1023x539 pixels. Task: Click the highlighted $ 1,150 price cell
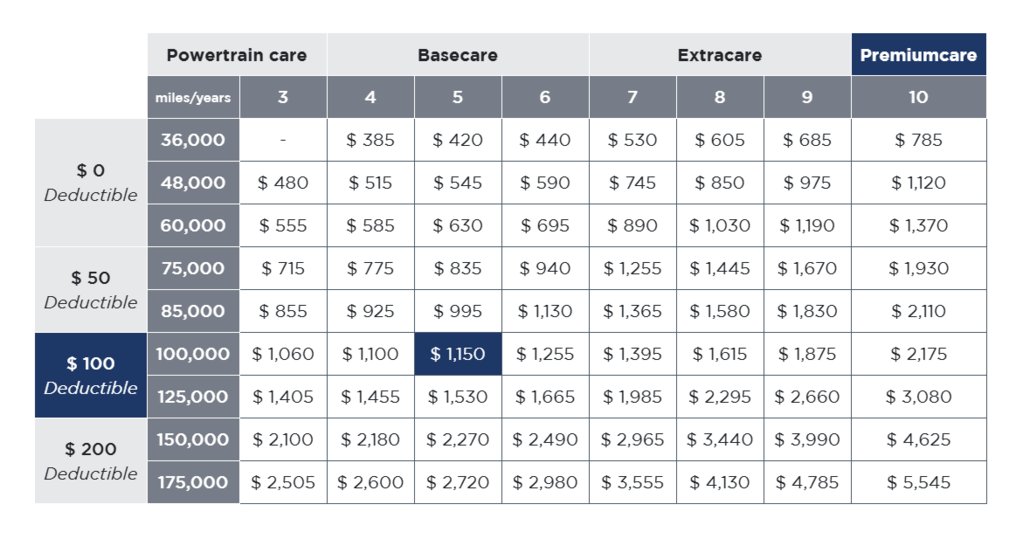(458, 354)
